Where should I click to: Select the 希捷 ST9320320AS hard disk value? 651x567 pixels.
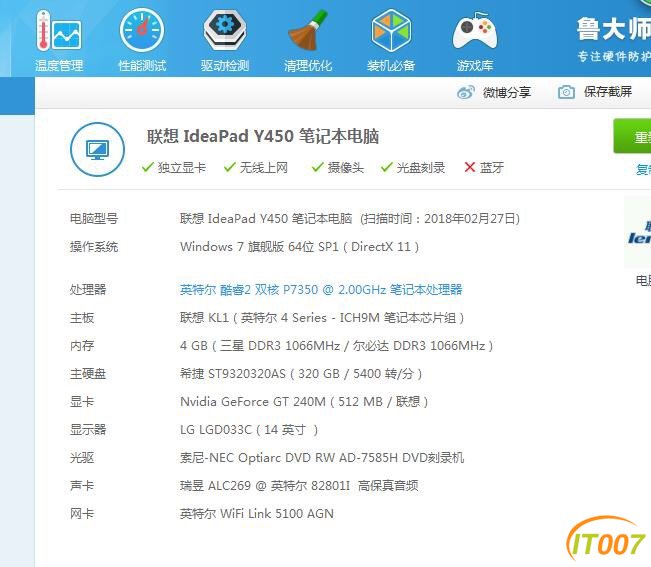pos(301,374)
